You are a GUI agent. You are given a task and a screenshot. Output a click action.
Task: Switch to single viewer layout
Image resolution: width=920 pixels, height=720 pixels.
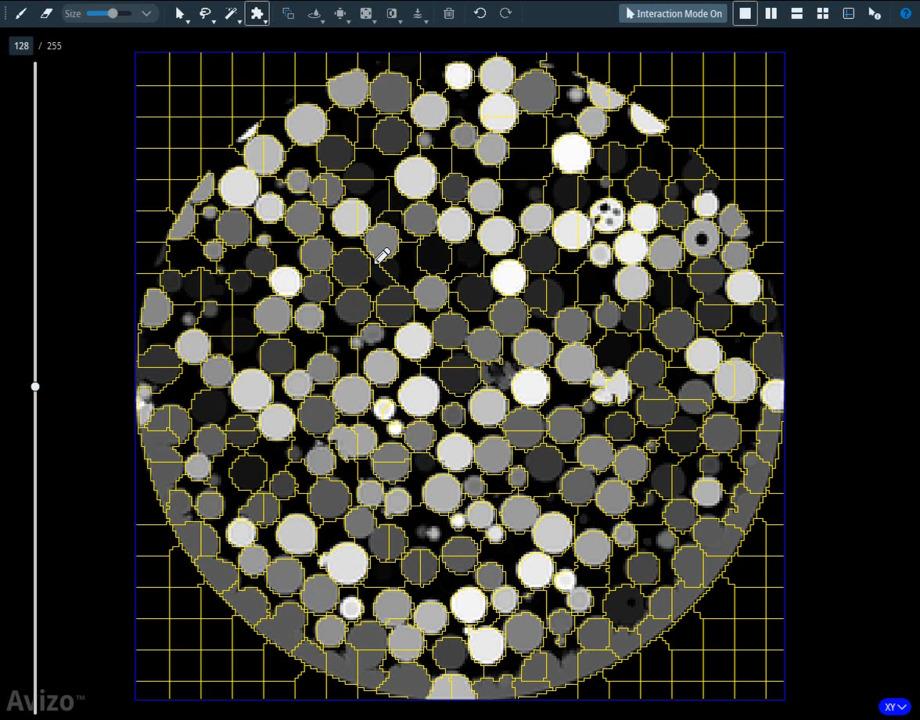click(x=745, y=14)
